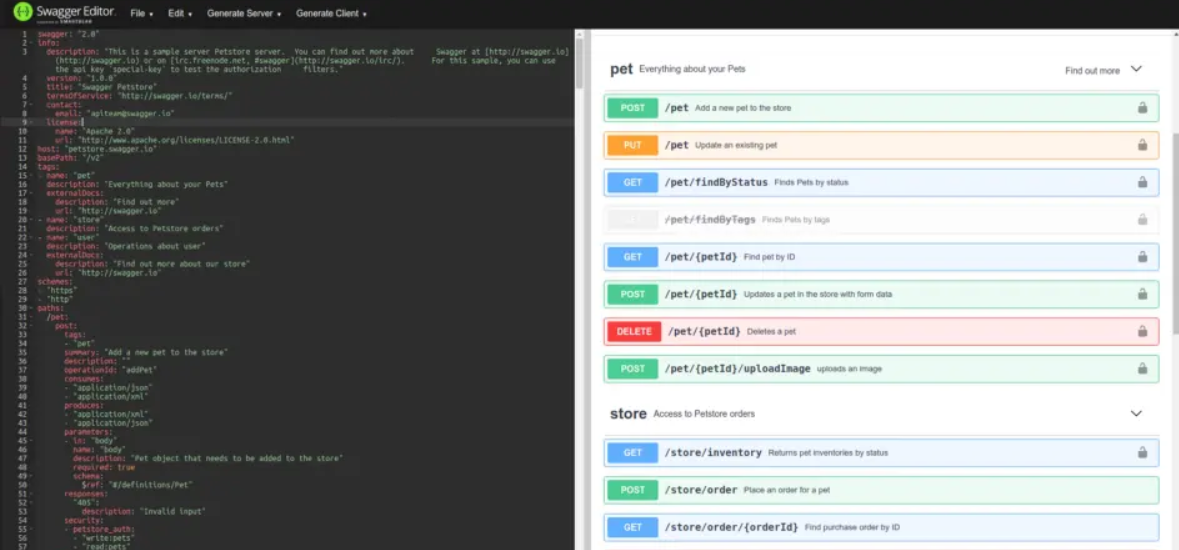
Task: Click the title "Swagger Petstore" line
Action: (x=102, y=87)
